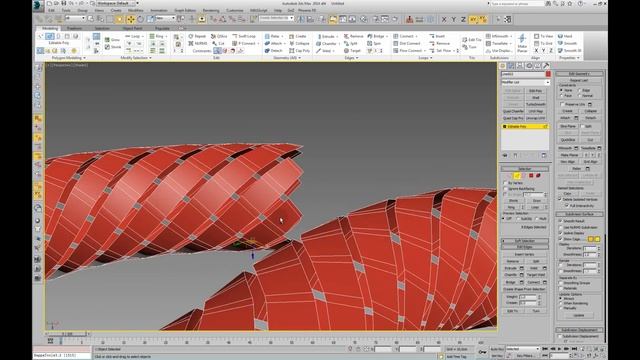The width and height of the screenshot is (640, 360).
Task: Select Edge constraint radio button
Action: pyautogui.click(x=580, y=90)
